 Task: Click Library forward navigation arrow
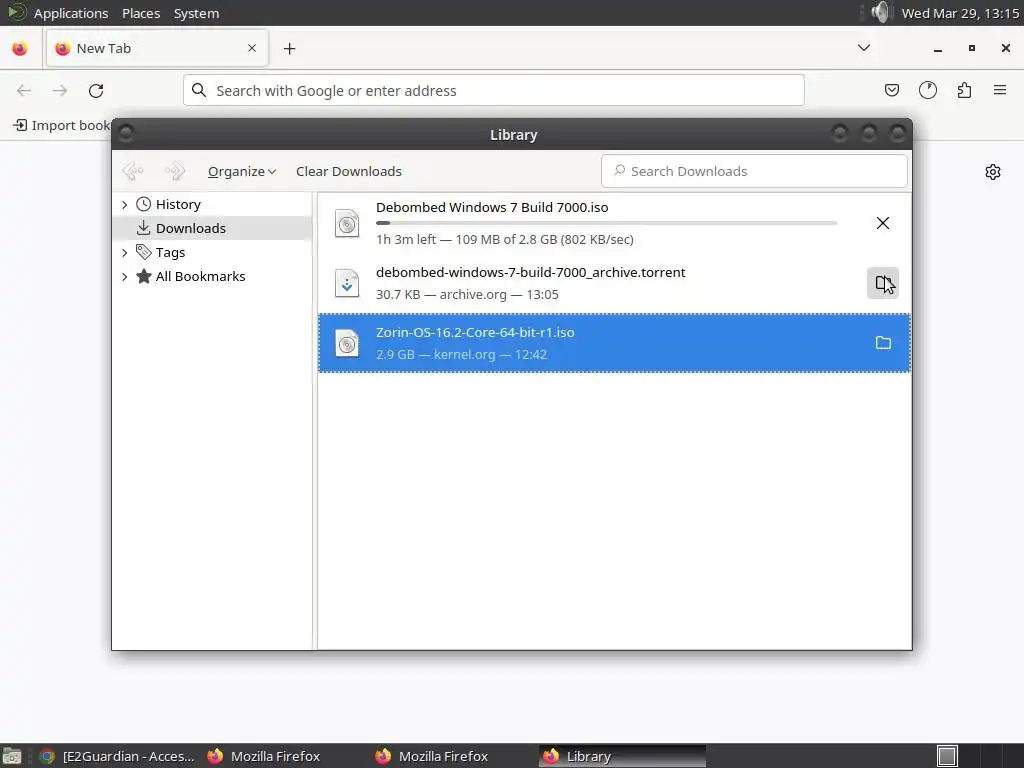click(x=175, y=171)
